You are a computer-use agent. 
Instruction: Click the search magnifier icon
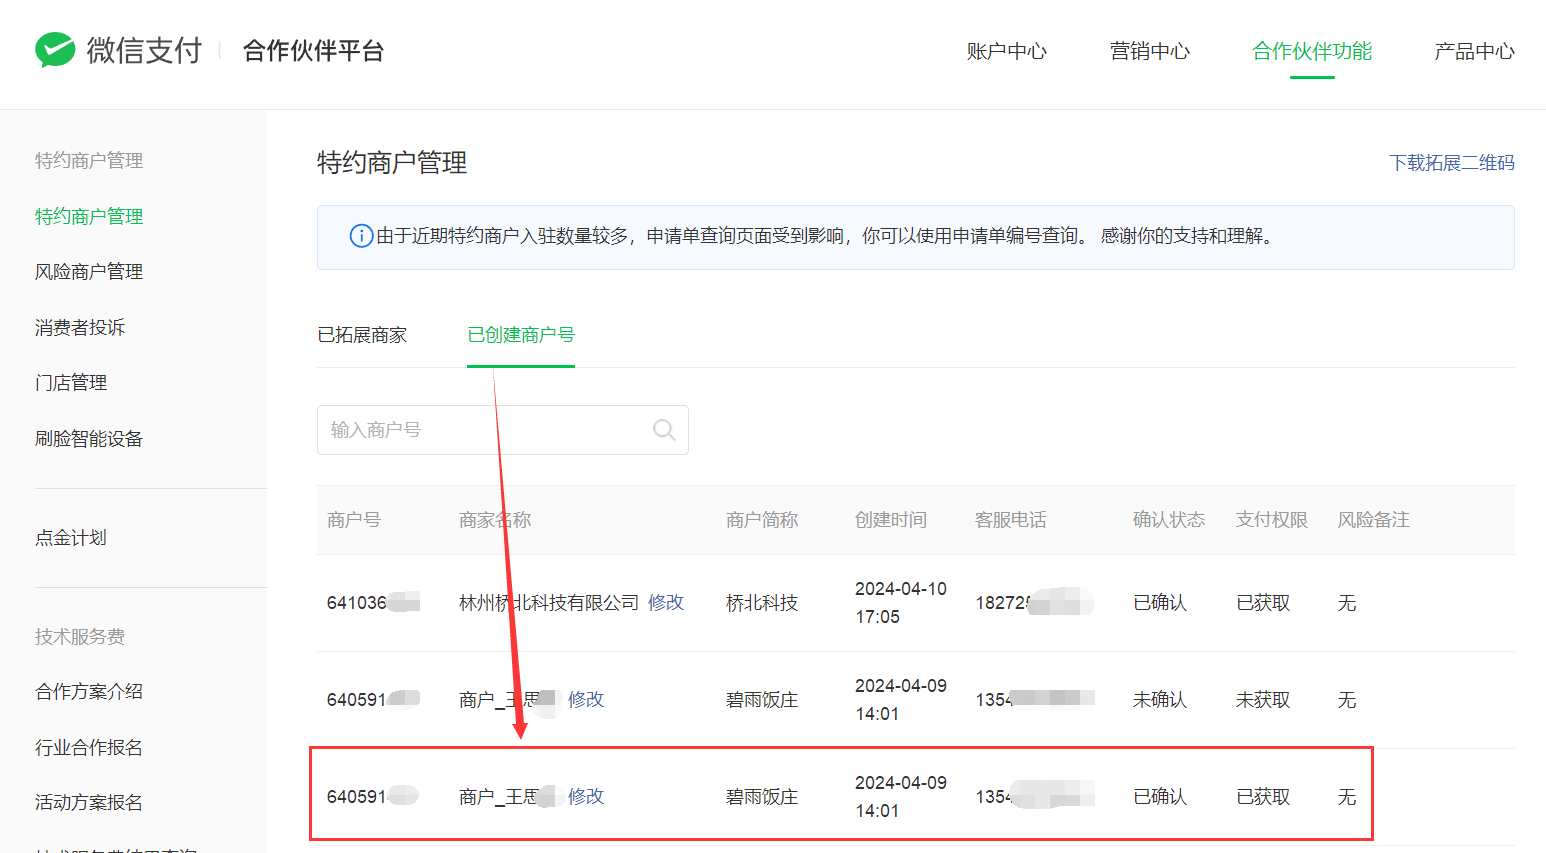[x=663, y=430]
